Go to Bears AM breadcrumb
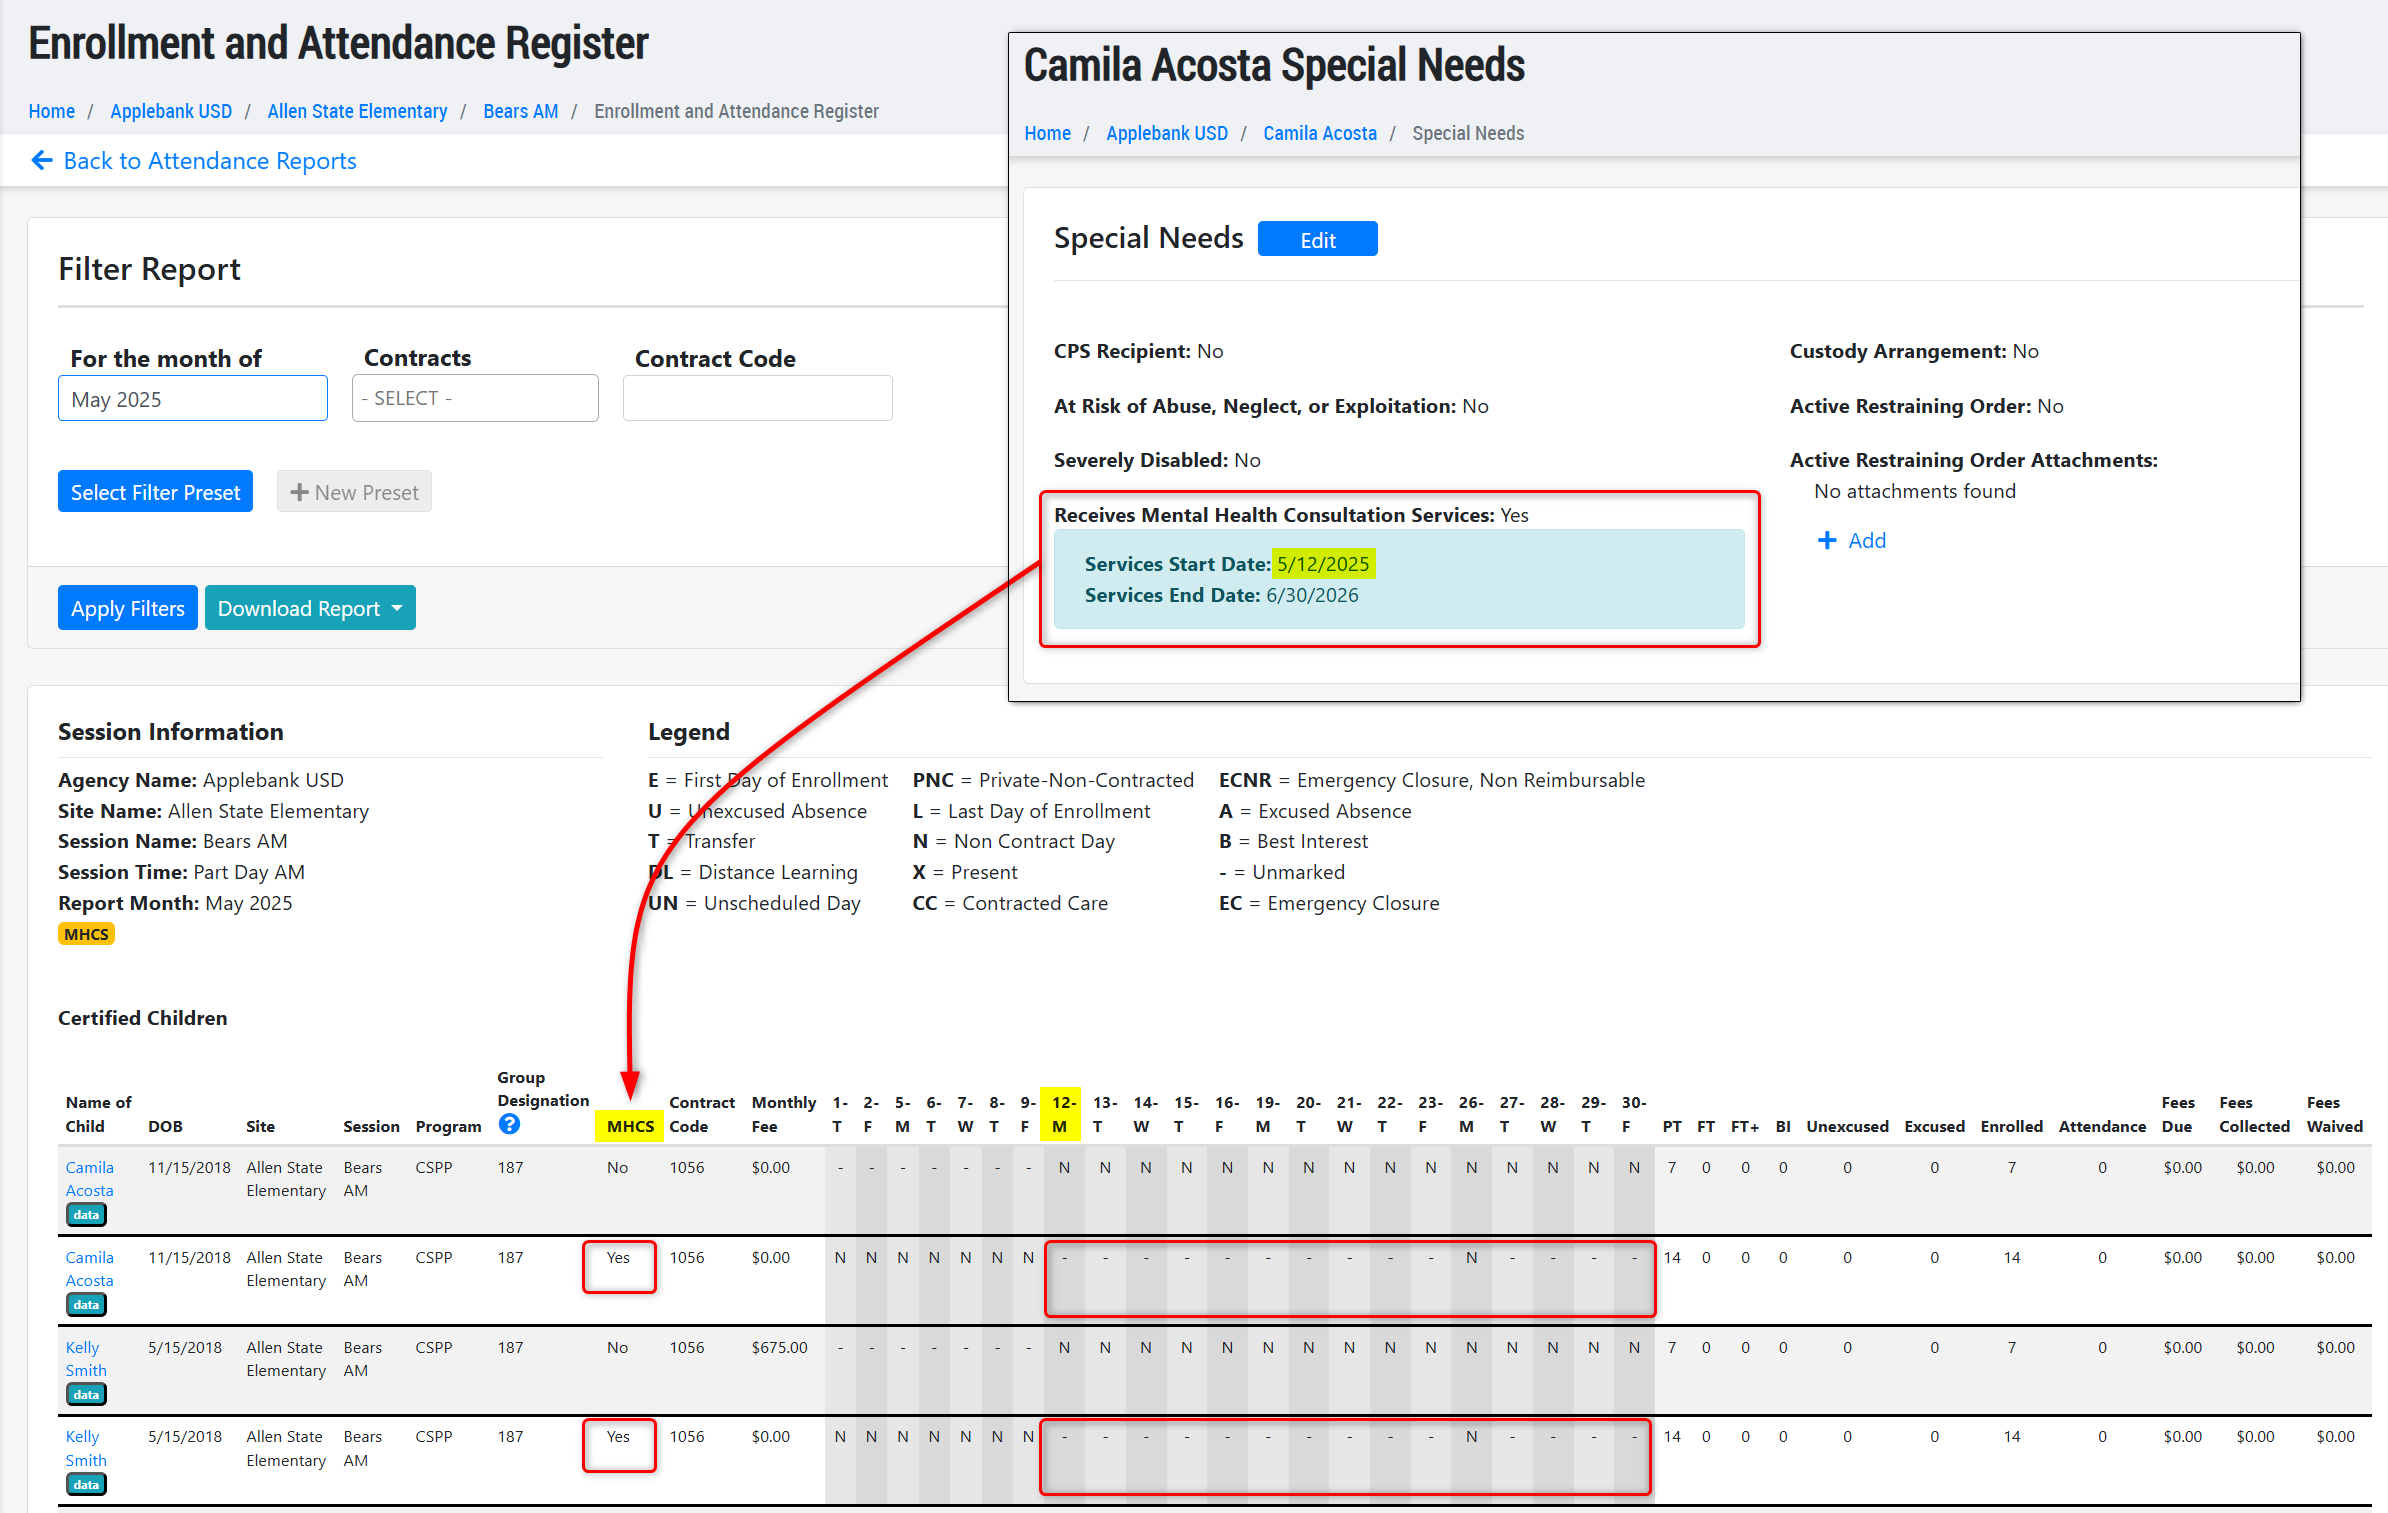 [x=520, y=111]
